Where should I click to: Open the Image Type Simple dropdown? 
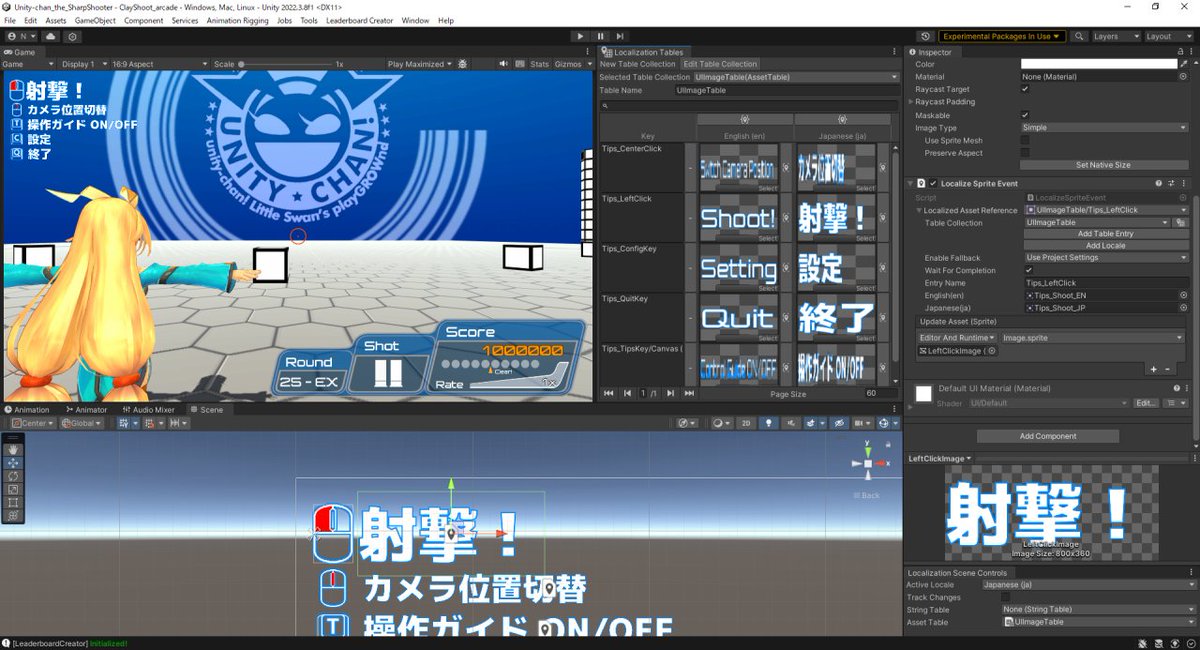1106,128
